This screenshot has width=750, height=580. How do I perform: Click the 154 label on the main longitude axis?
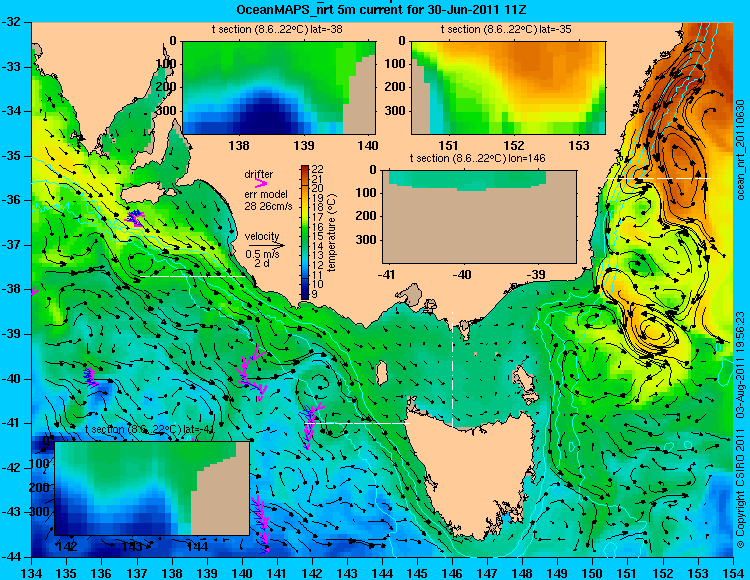tap(733, 572)
